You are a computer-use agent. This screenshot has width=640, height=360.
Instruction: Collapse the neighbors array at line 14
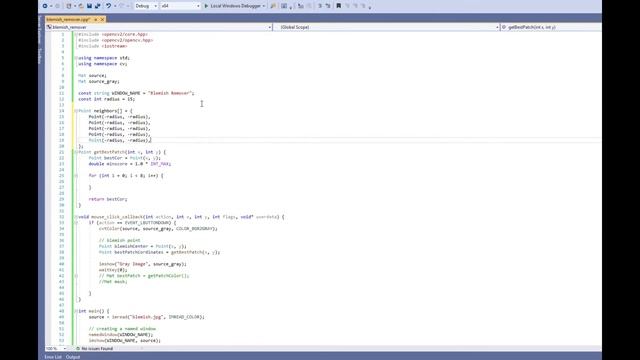point(76,111)
